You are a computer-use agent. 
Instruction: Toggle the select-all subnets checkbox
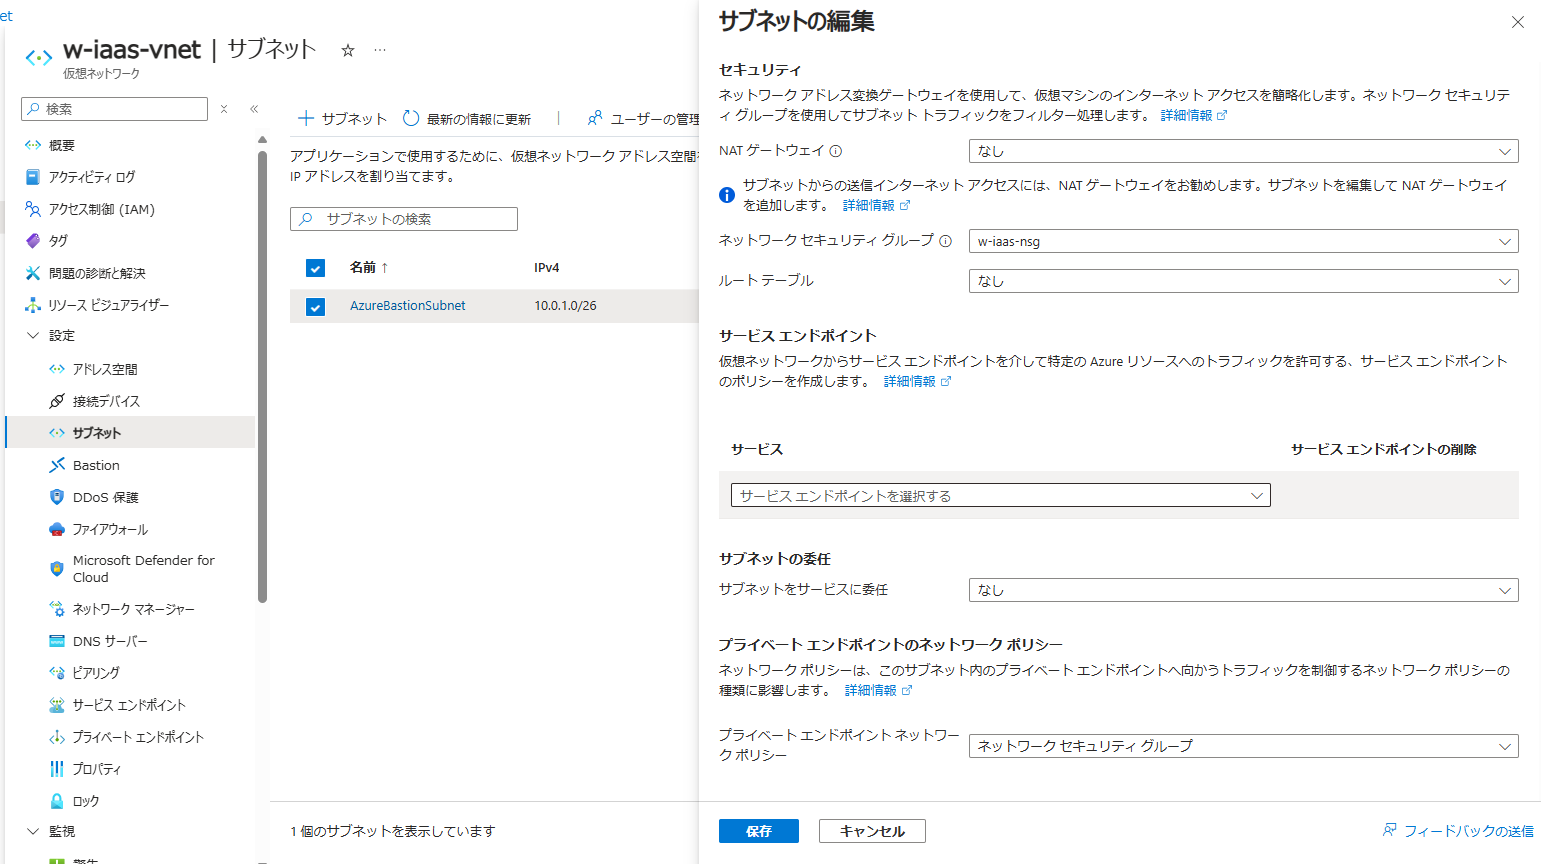coord(315,268)
